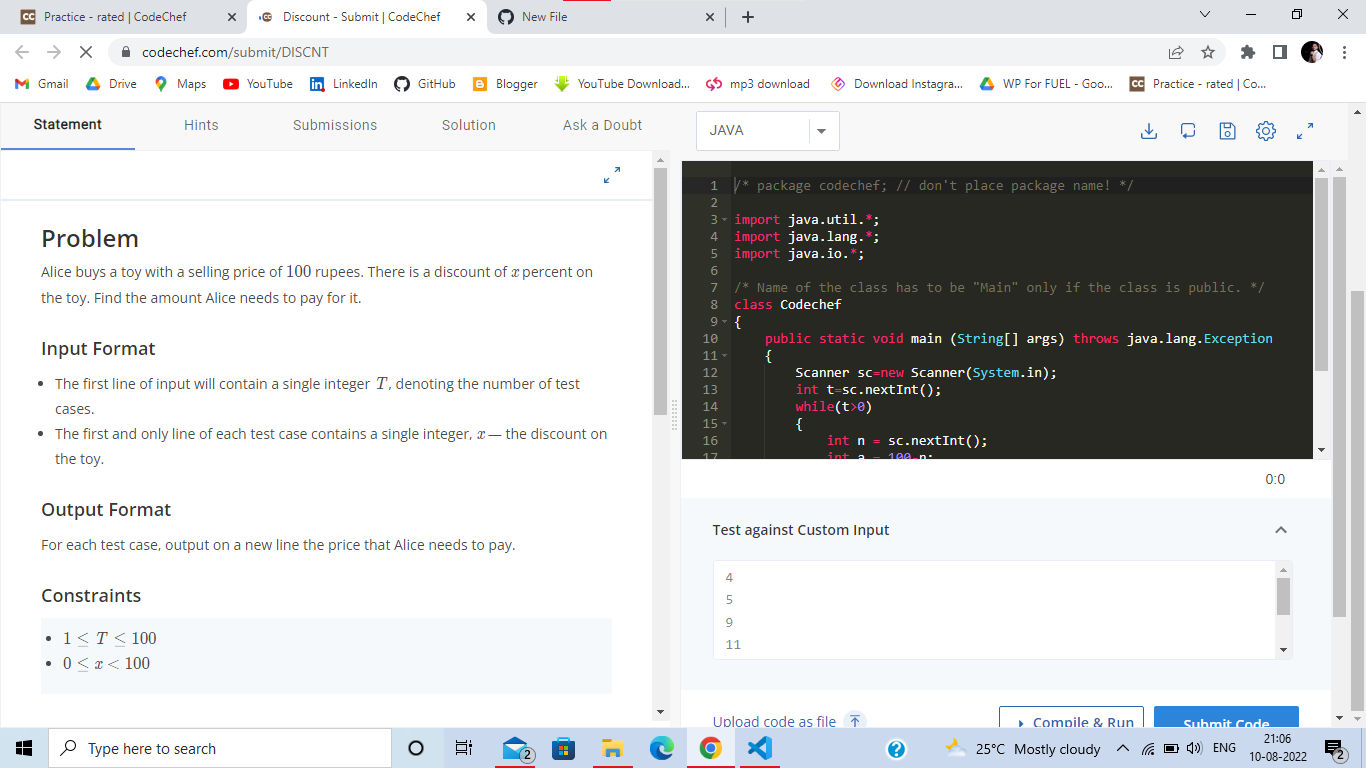1366x768 pixels.
Task: Select the Hints tab
Action: tap(200, 125)
